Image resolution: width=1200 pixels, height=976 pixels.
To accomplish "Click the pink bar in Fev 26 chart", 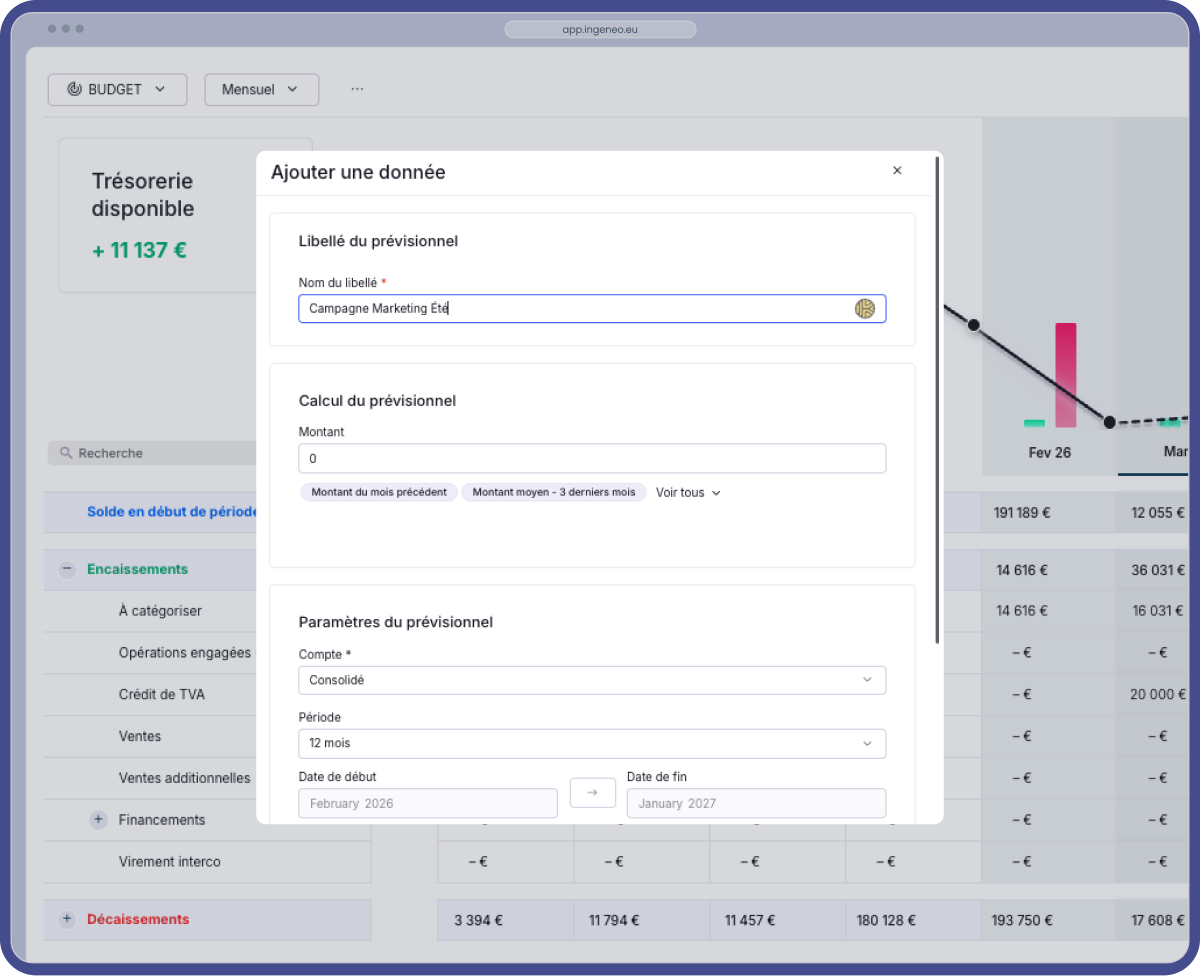I will click(x=1065, y=375).
